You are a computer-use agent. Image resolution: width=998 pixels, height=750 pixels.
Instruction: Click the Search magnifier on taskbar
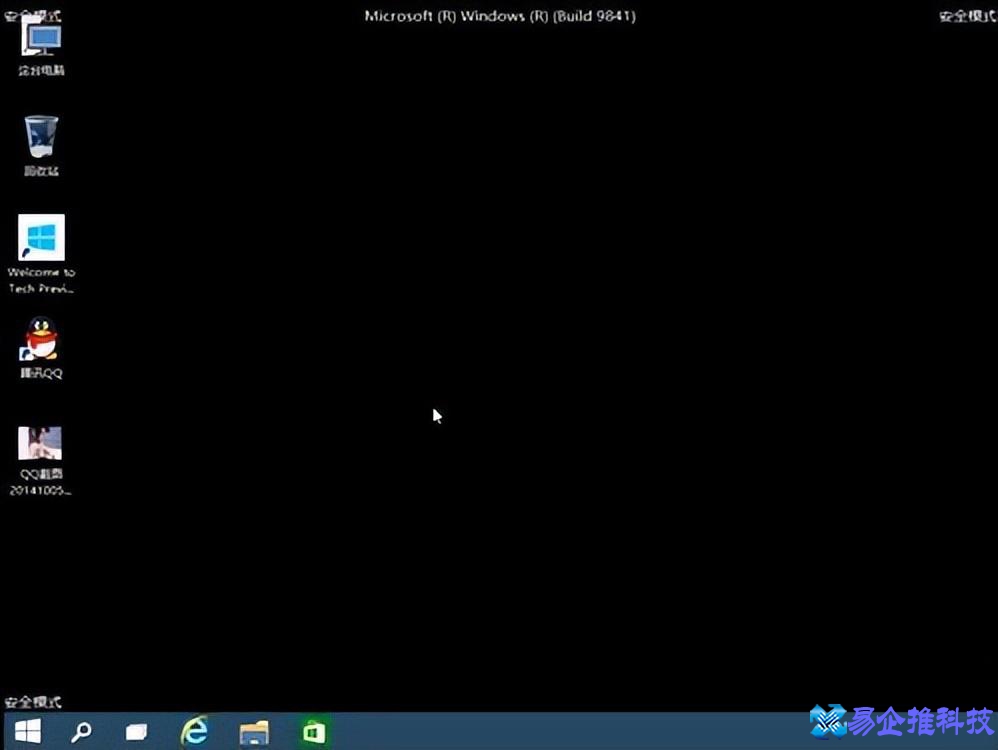81,733
